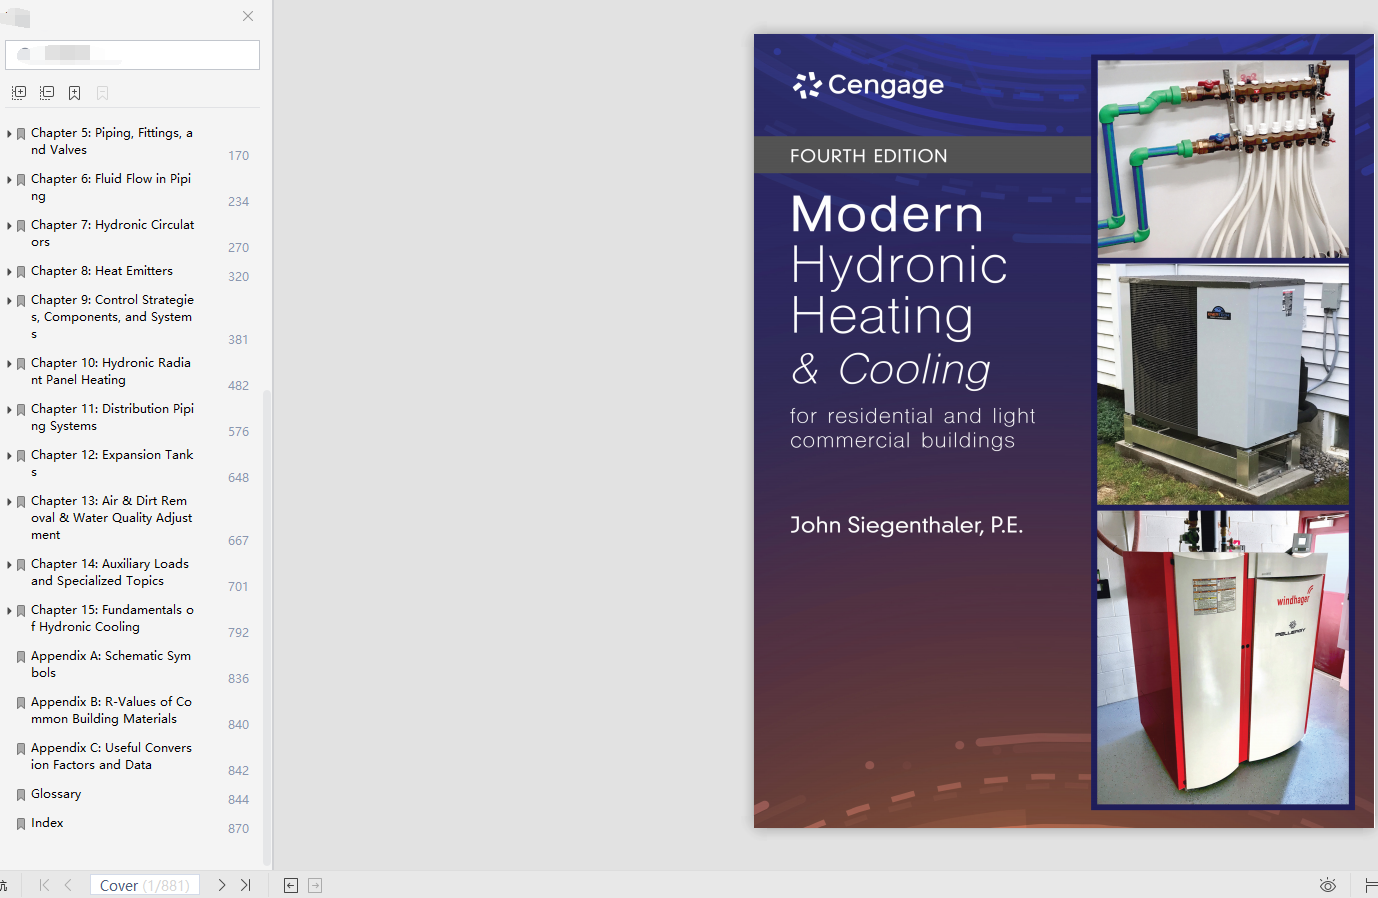Open Chapter 8: Heat Emitters
Viewport: 1378px width, 898px height.
click(x=102, y=271)
